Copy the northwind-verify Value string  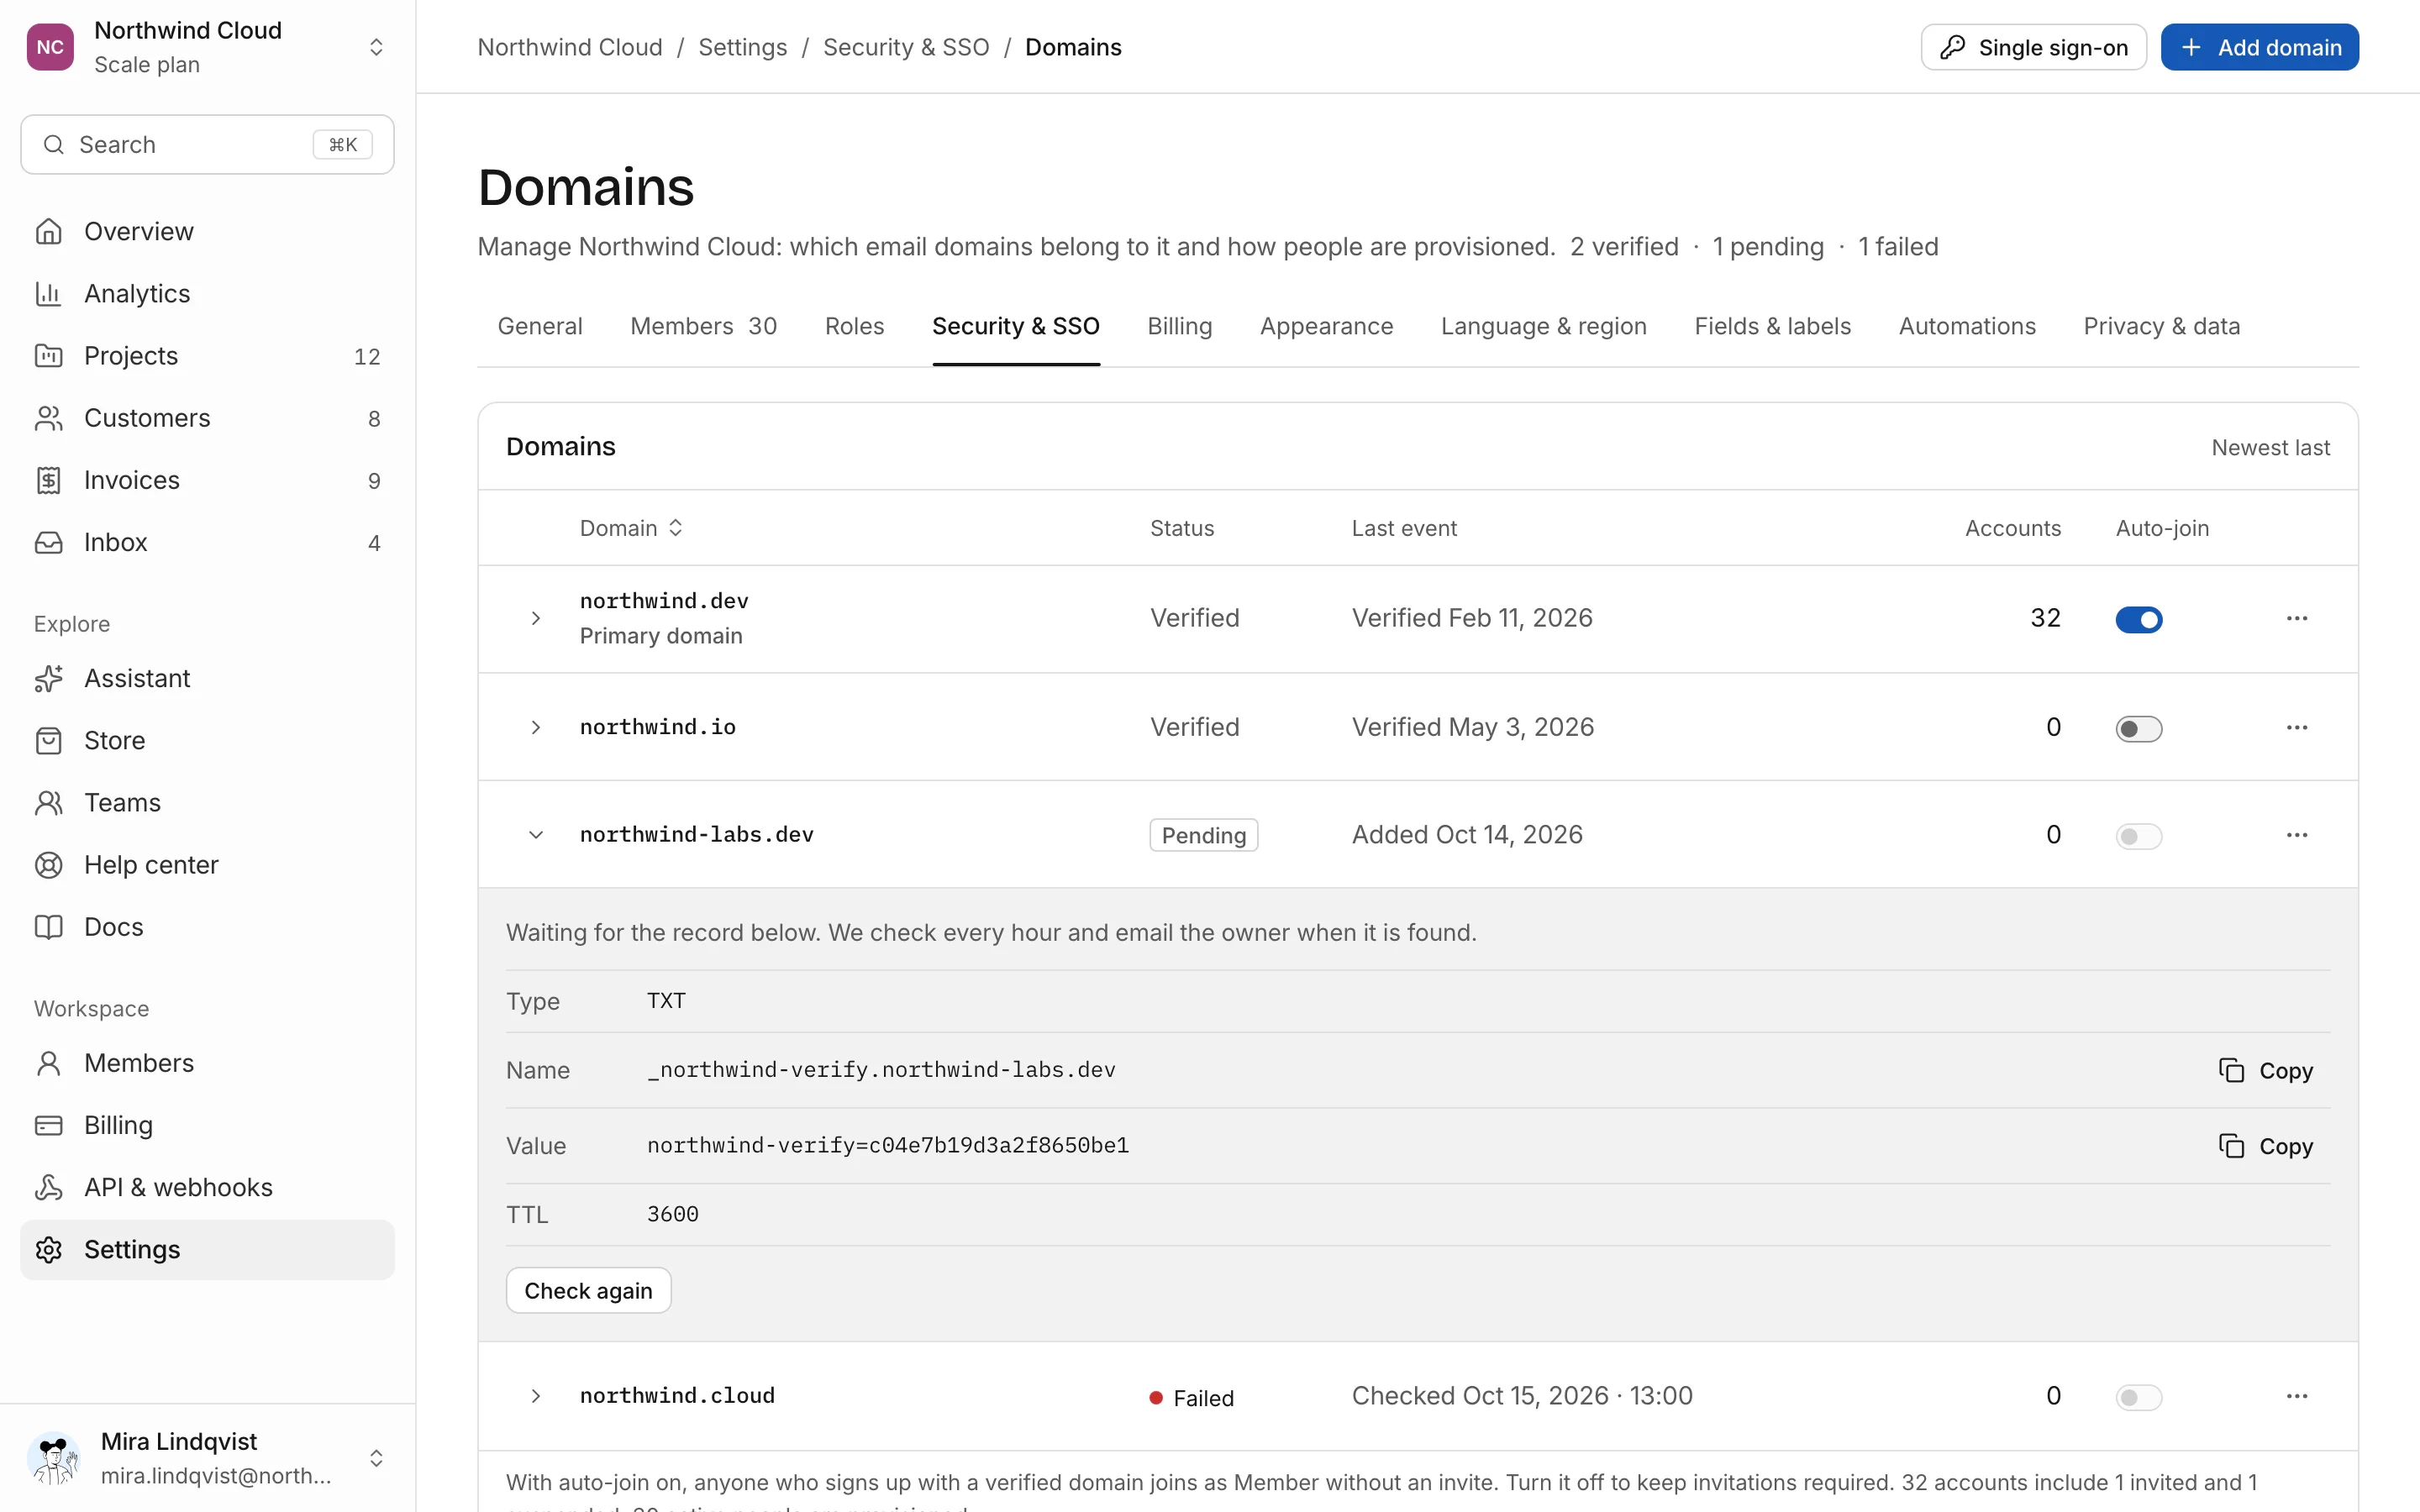click(2265, 1146)
